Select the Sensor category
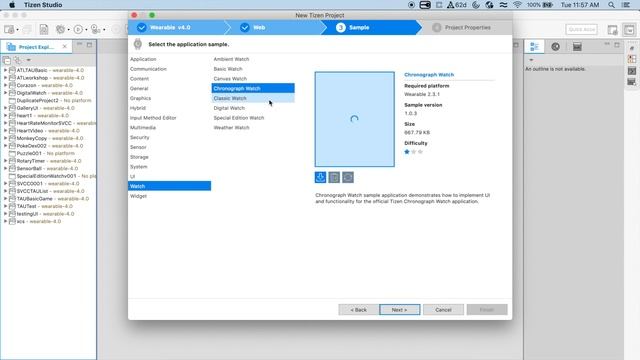640x360 pixels. point(169,147)
